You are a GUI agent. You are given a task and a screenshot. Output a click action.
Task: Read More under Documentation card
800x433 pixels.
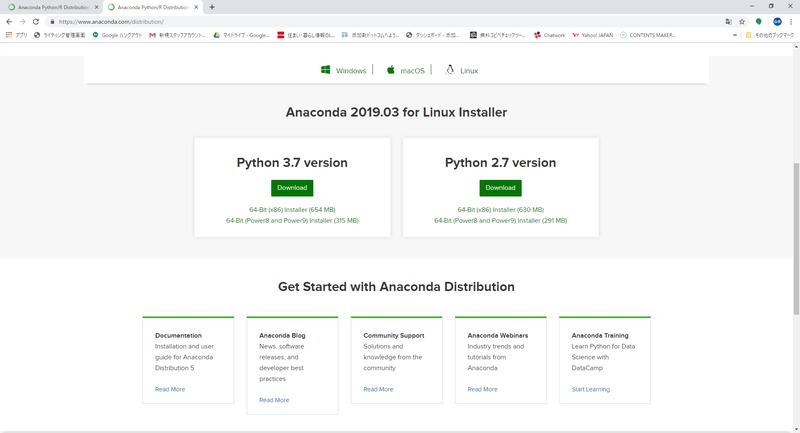(x=170, y=389)
